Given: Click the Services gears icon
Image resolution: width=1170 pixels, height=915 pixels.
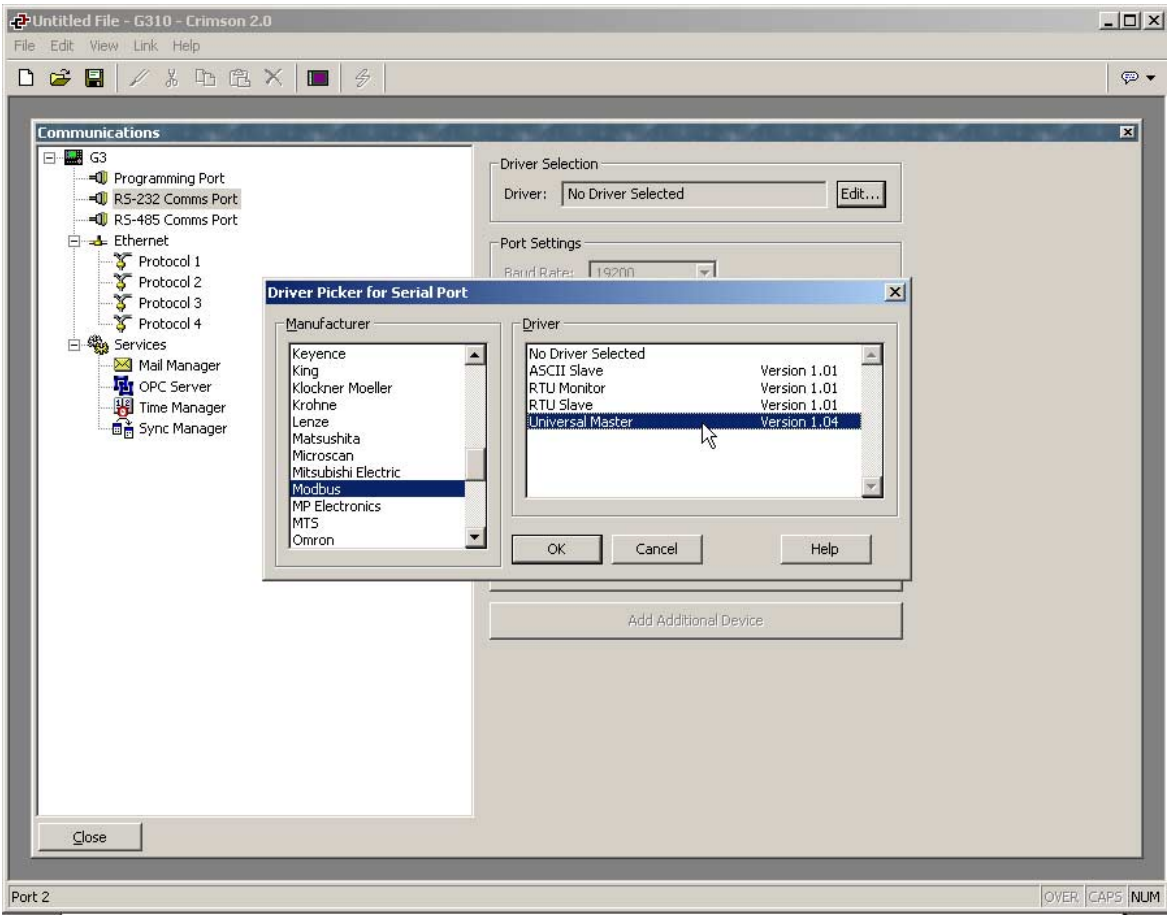Looking at the screenshot, I should click(98, 344).
